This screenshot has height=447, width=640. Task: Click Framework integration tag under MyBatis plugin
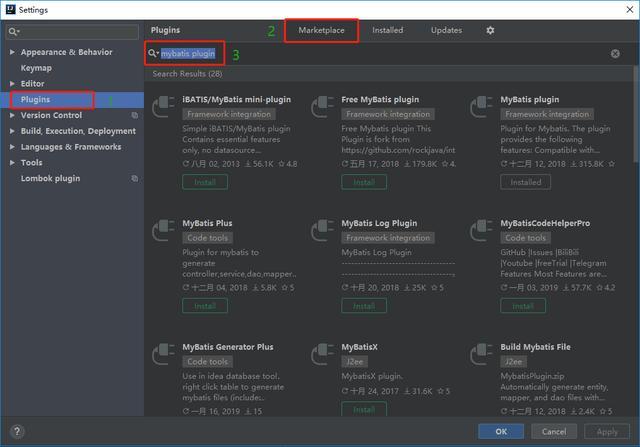547,114
